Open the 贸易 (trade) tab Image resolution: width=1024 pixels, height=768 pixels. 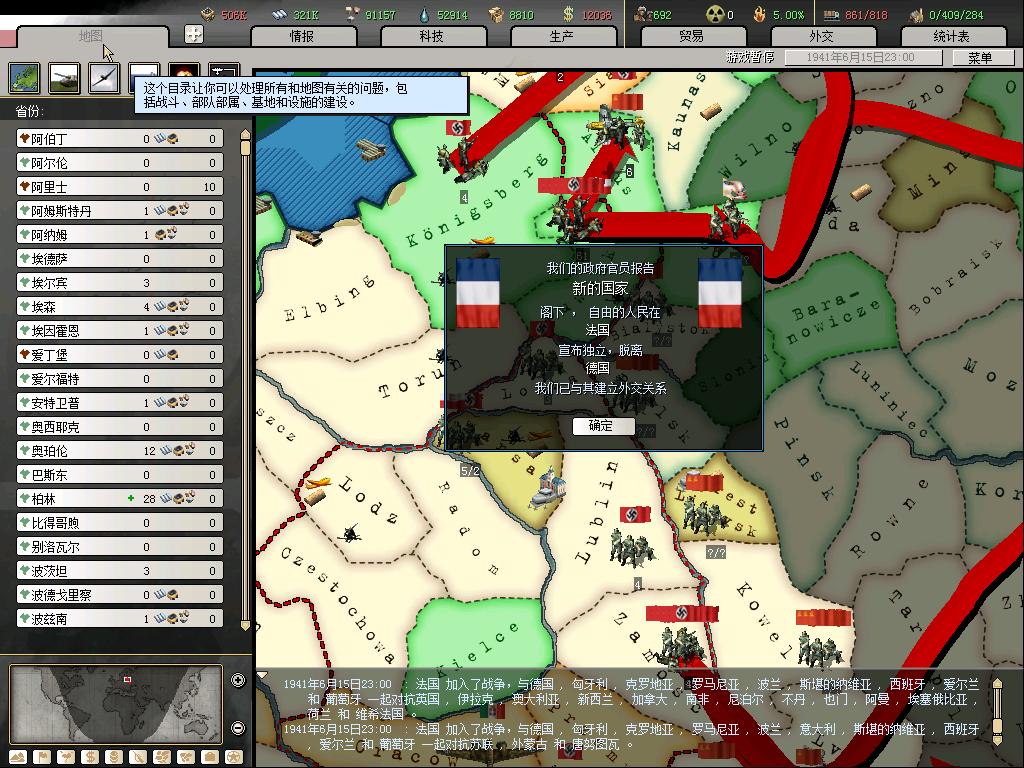tap(692, 37)
